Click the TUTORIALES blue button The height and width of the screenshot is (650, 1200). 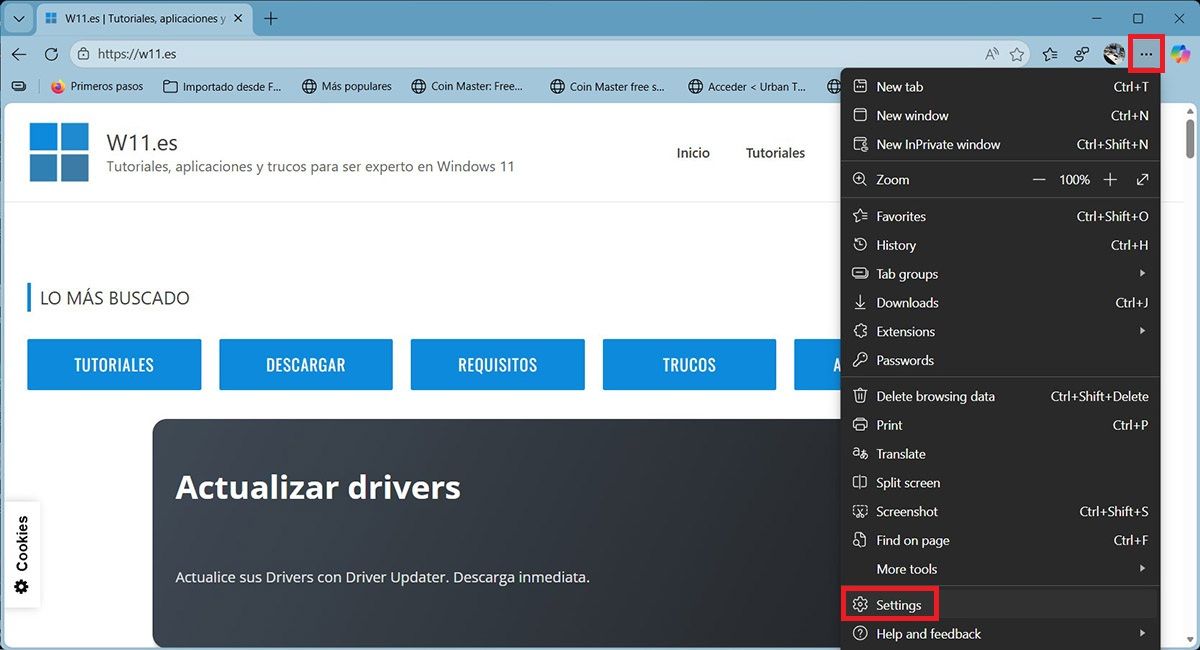[x=114, y=365]
